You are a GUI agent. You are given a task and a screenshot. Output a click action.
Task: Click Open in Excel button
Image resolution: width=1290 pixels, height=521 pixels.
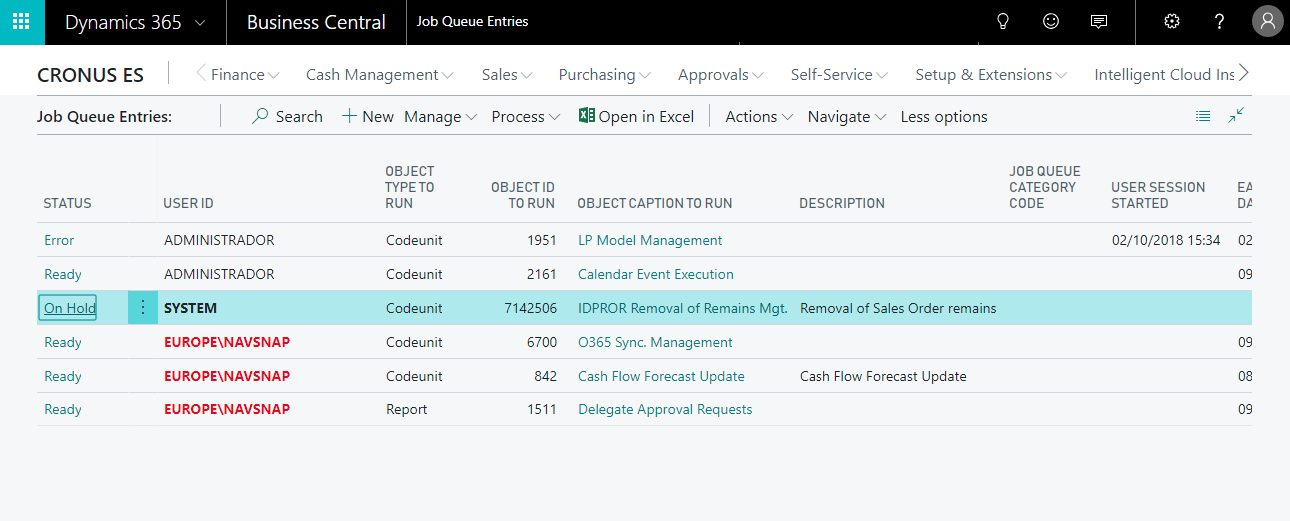pyautogui.click(x=636, y=117)
